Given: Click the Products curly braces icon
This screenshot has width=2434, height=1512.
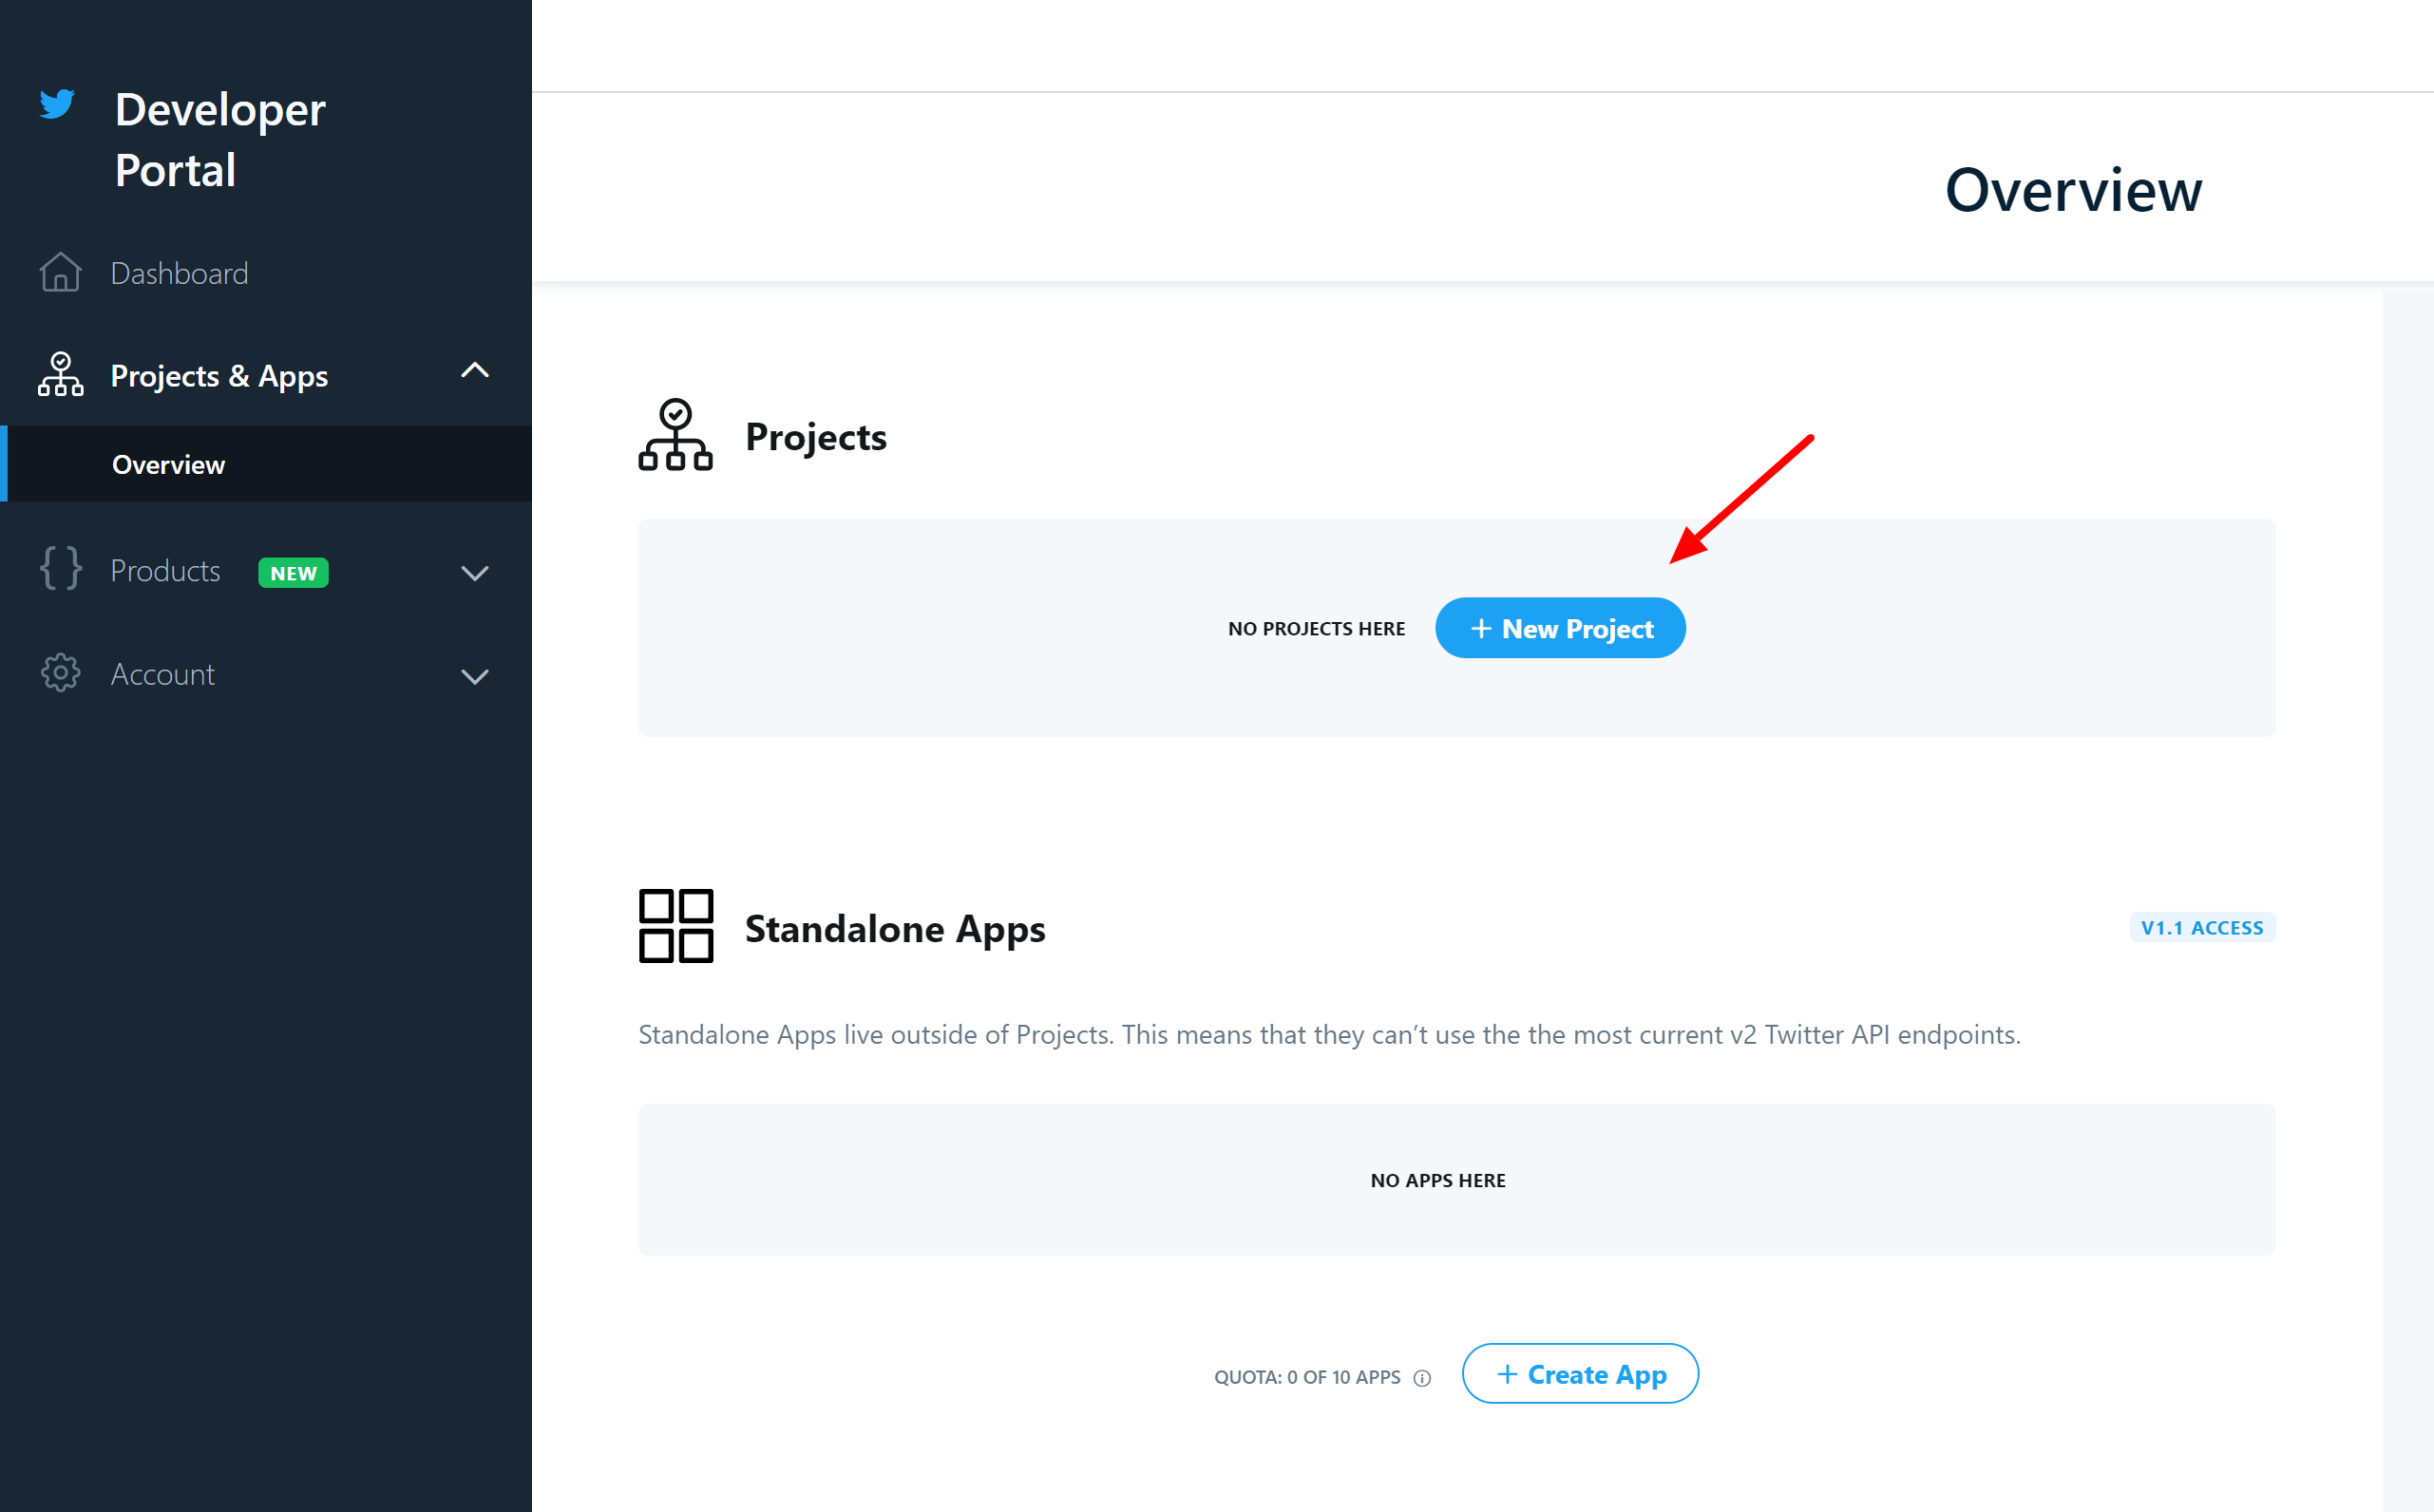Looking at the screenshot, I should tap(60, 569).
